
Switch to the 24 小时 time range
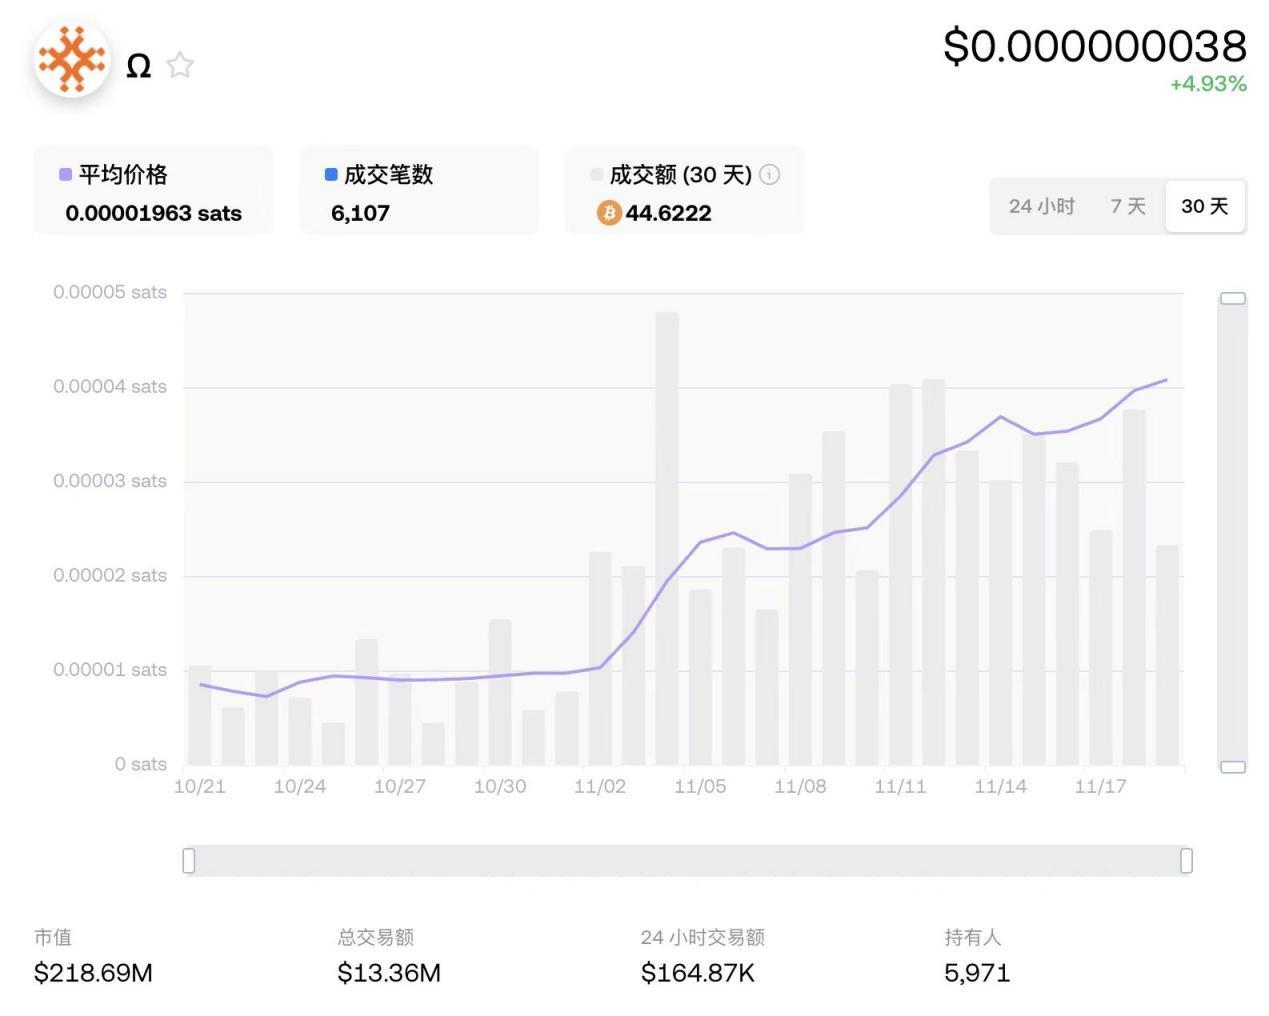point(1041,206)
